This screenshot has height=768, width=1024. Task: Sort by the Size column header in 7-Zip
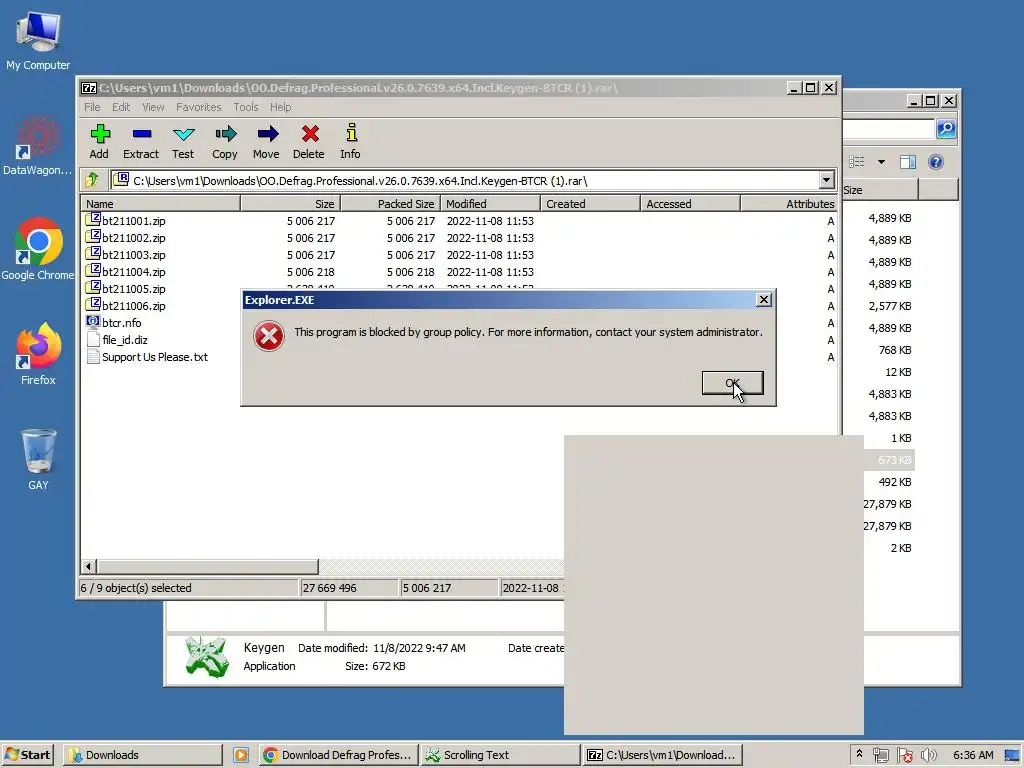pyautogui.click(x=291, y=204)
